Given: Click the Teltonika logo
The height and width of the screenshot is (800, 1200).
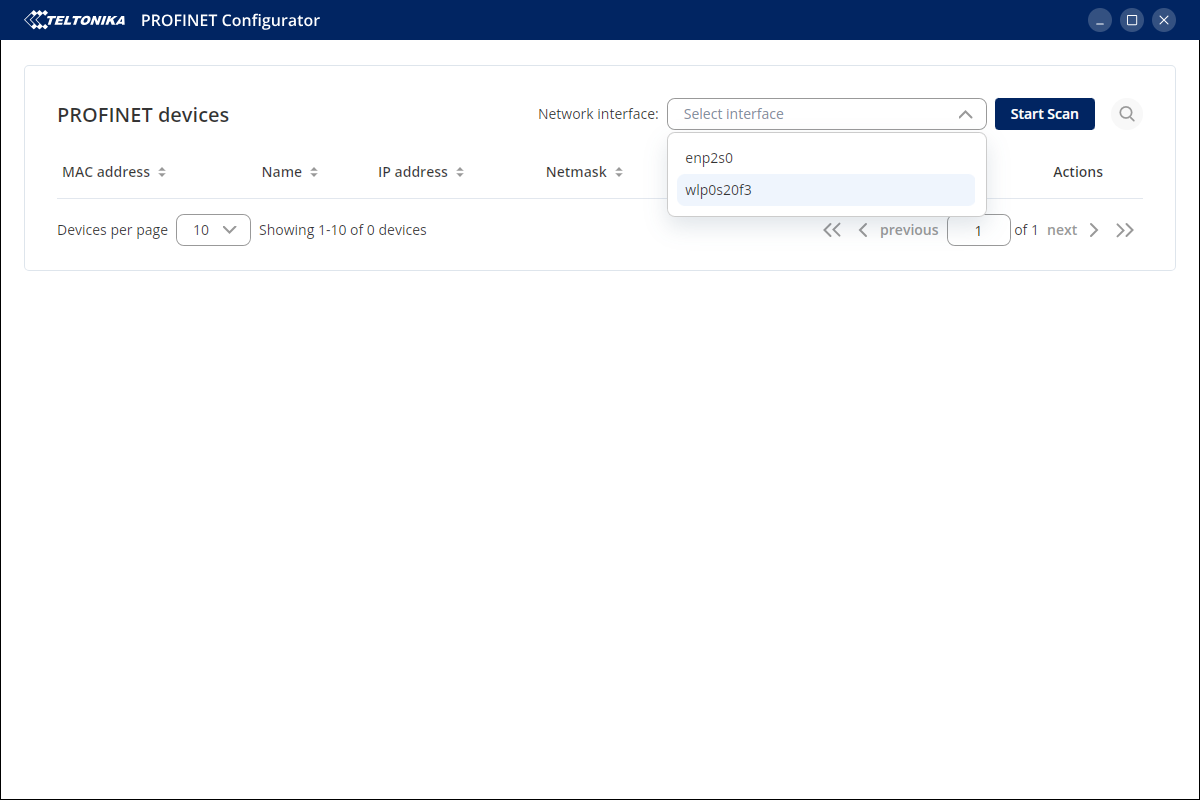Looking at the screenshot, I should (x=75, y=20).
